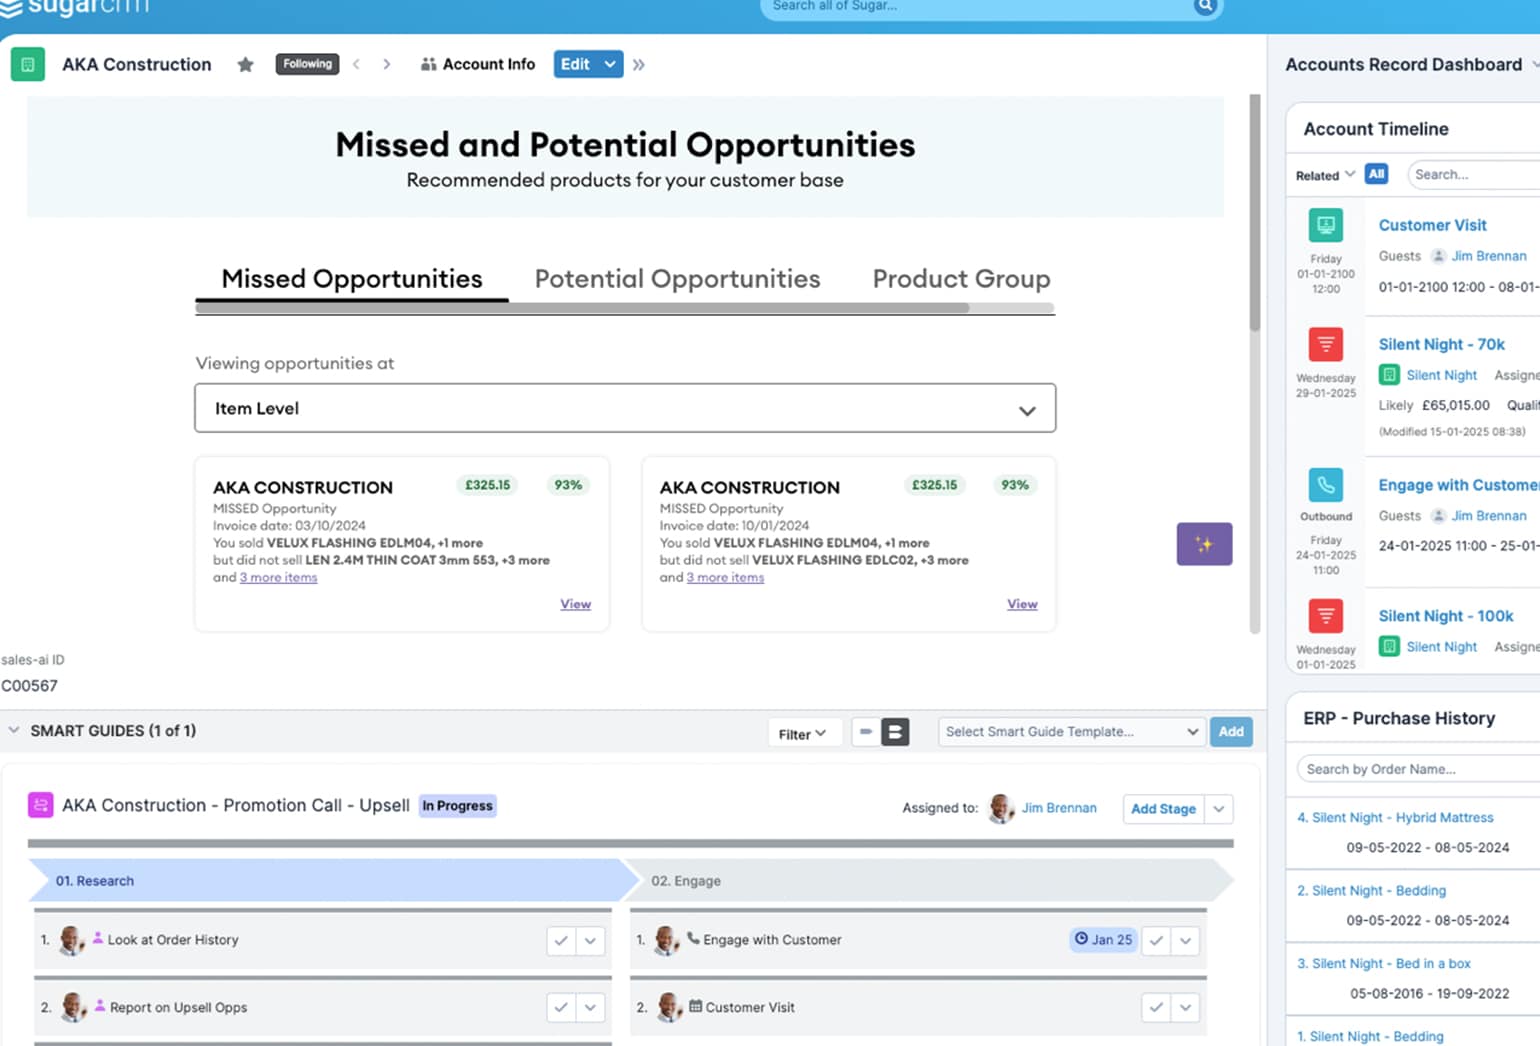
Task: Mark Engage with Customer as complete
Action: 1156,941
